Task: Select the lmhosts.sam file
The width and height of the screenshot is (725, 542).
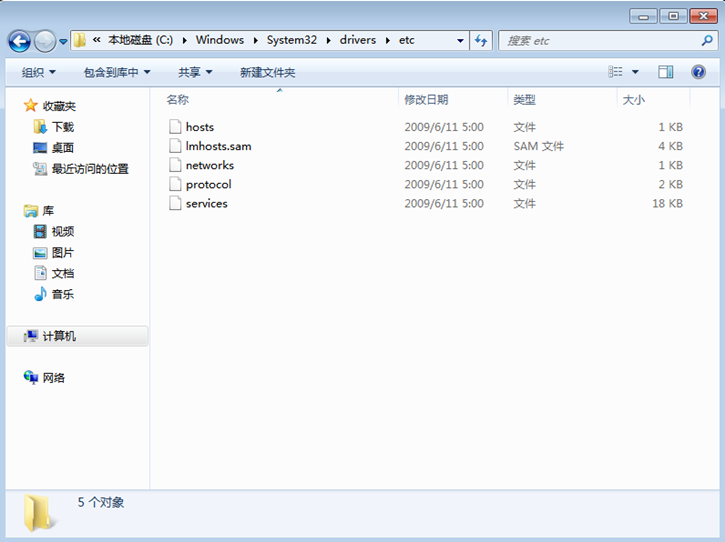Action: point(218,146)
